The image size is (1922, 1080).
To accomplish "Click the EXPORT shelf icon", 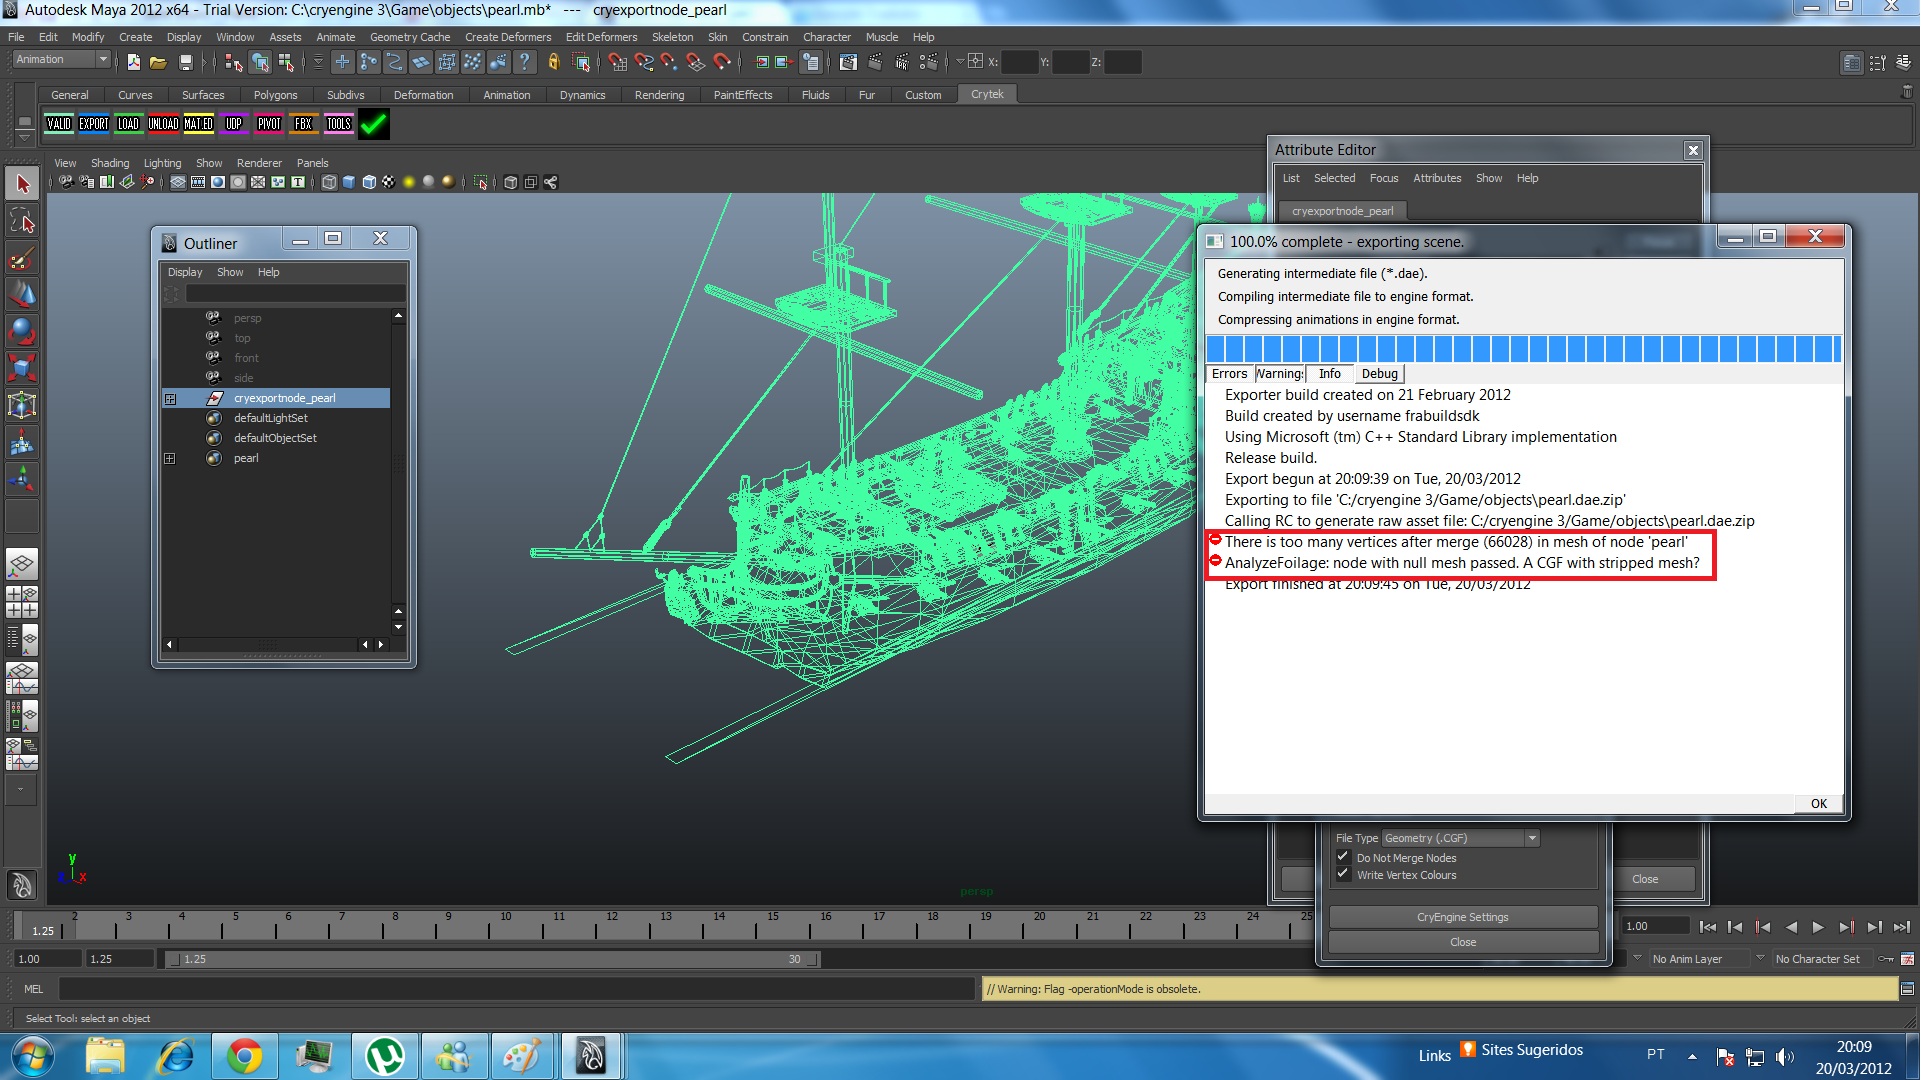I will coord(94,125).
